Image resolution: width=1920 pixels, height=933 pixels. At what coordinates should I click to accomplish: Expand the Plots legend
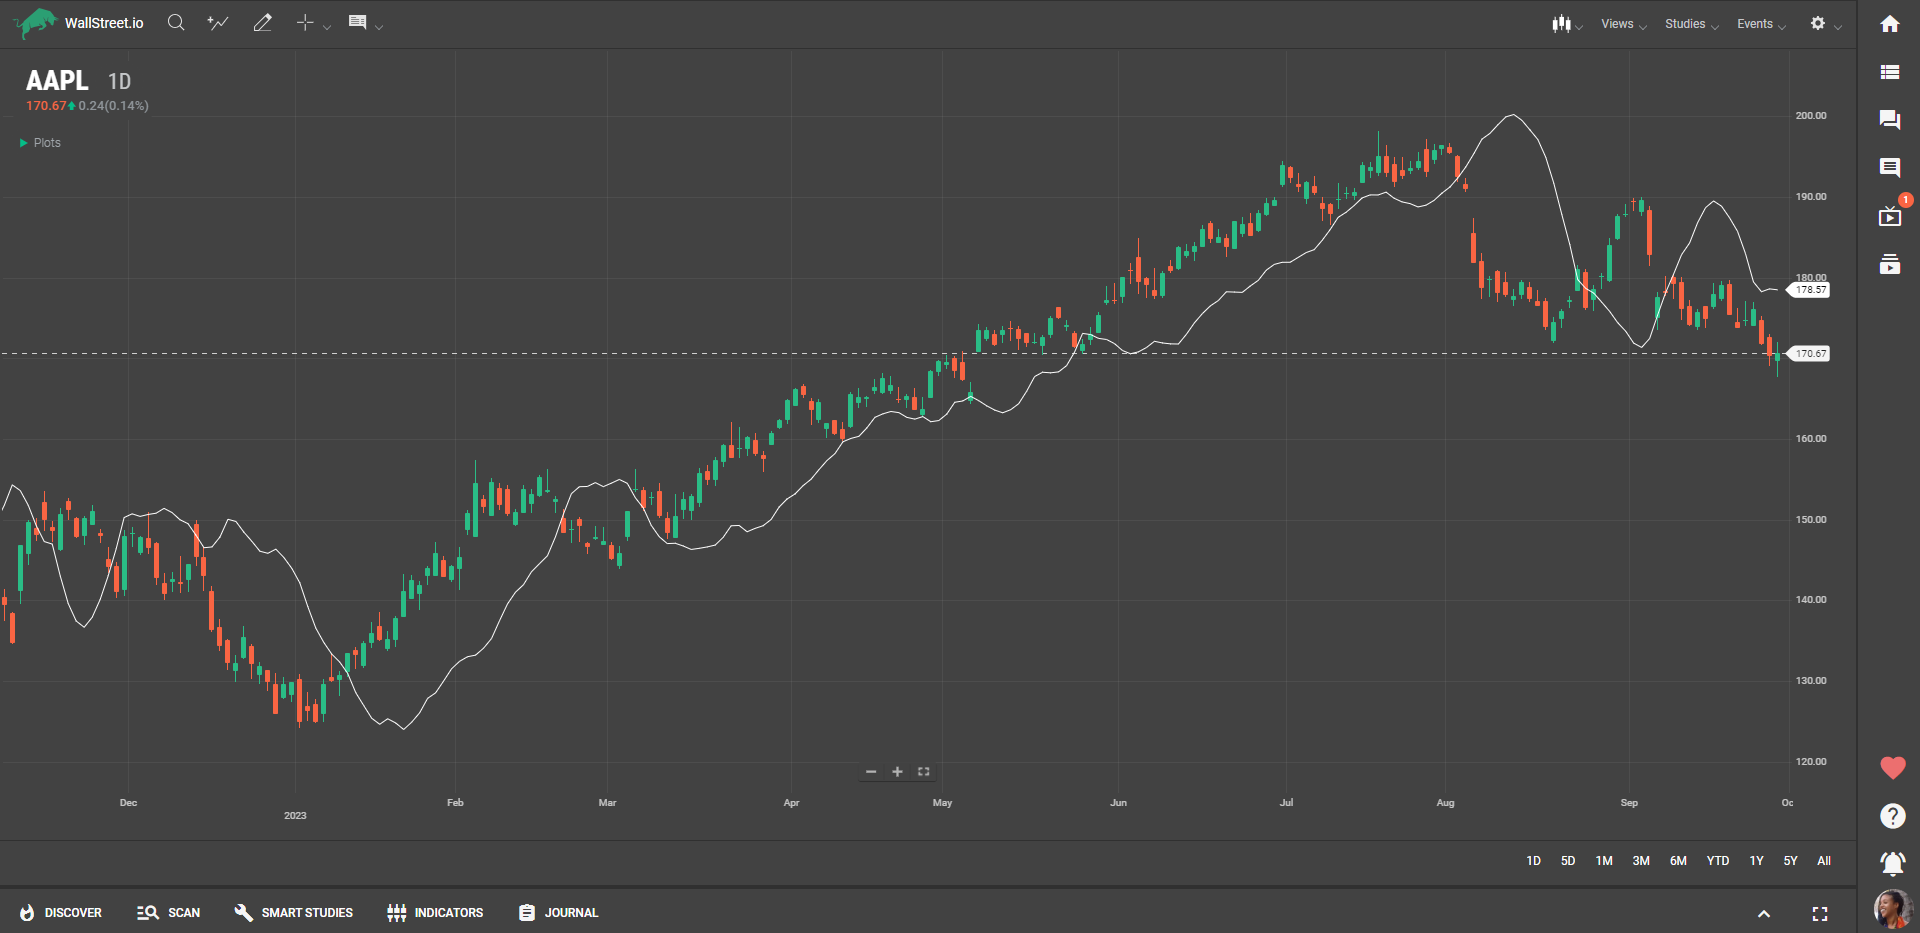40,143
